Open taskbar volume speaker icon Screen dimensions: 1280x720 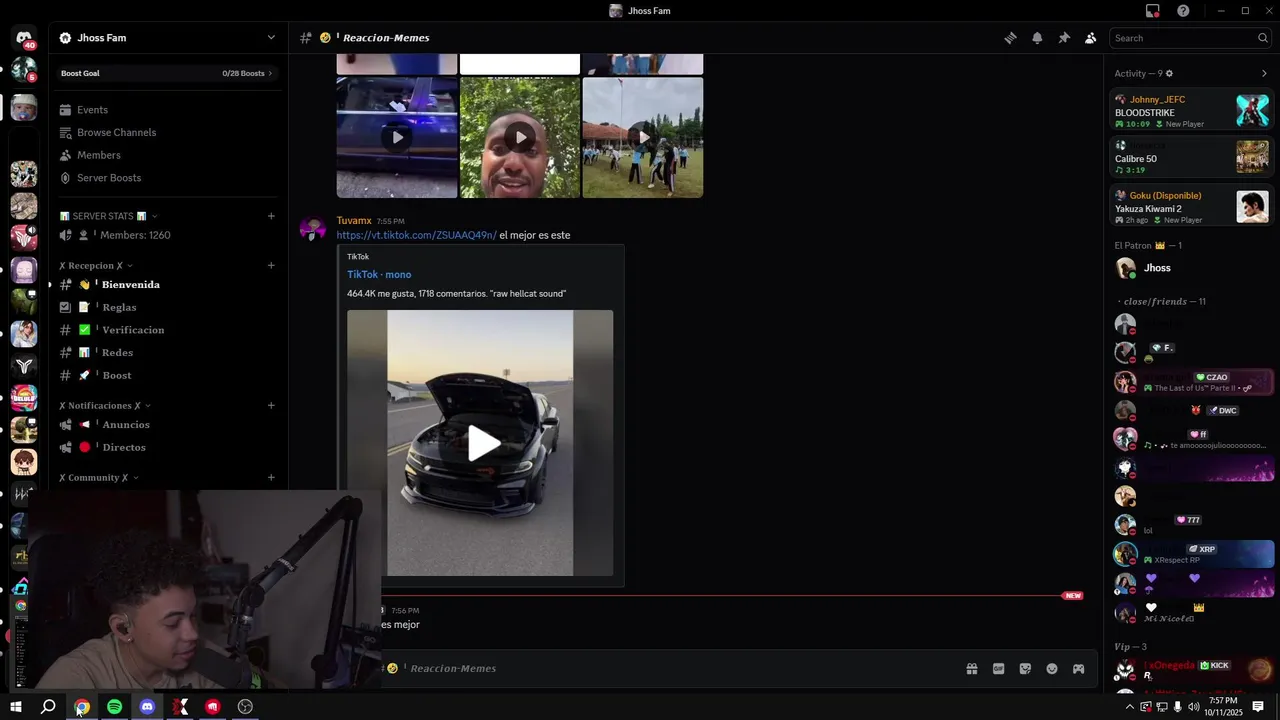[x=1194, y=707]
